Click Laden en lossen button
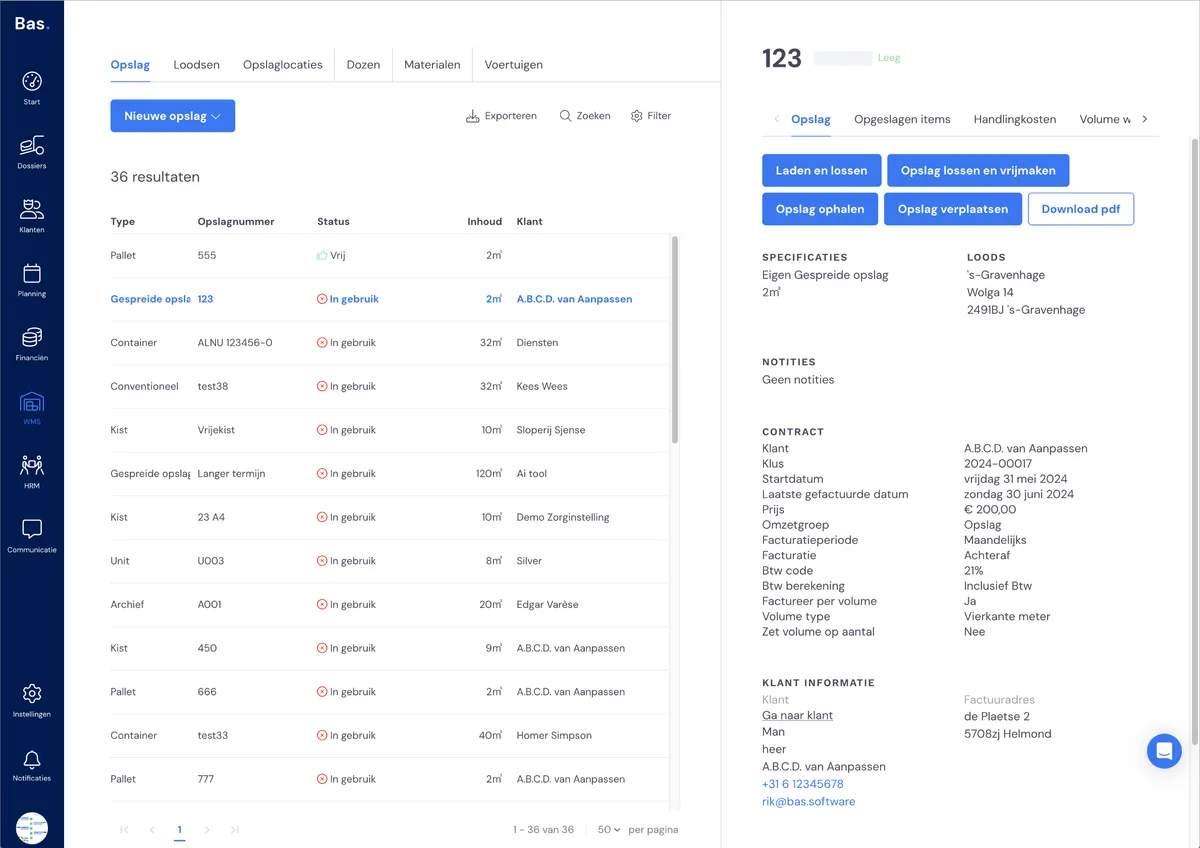1200x848 pixels. click(822, 171)
